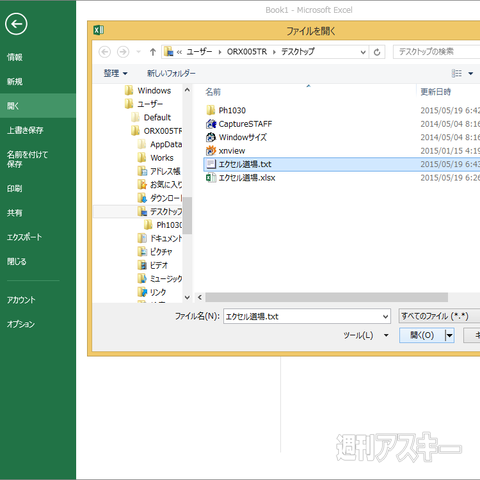
Task: Expand the ファイル名 dropdown arrow
Action: (386, 317)
